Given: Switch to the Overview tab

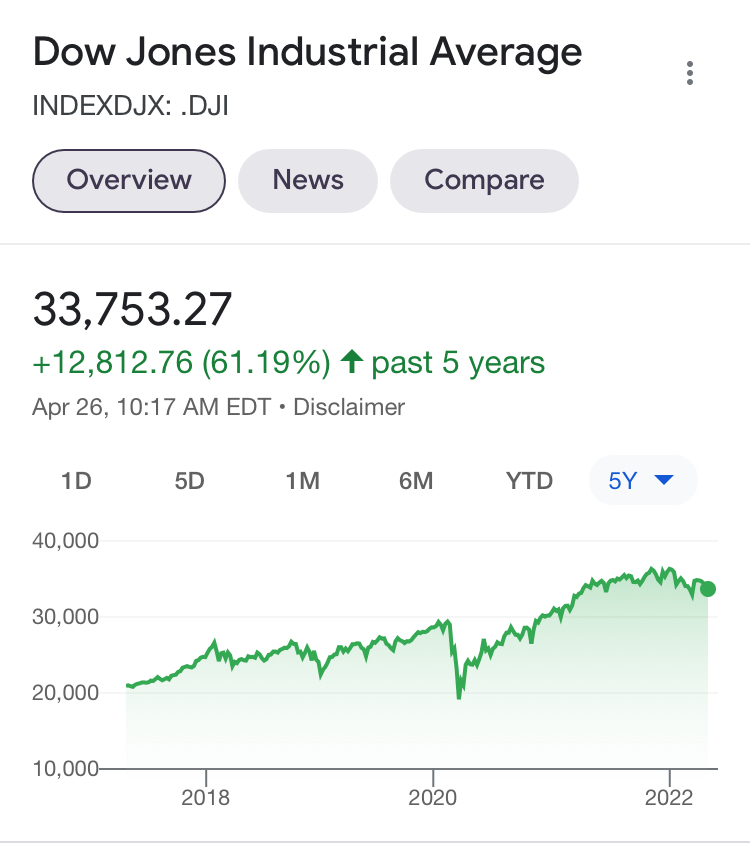Looking at the screenshot, I should [129, 180].
